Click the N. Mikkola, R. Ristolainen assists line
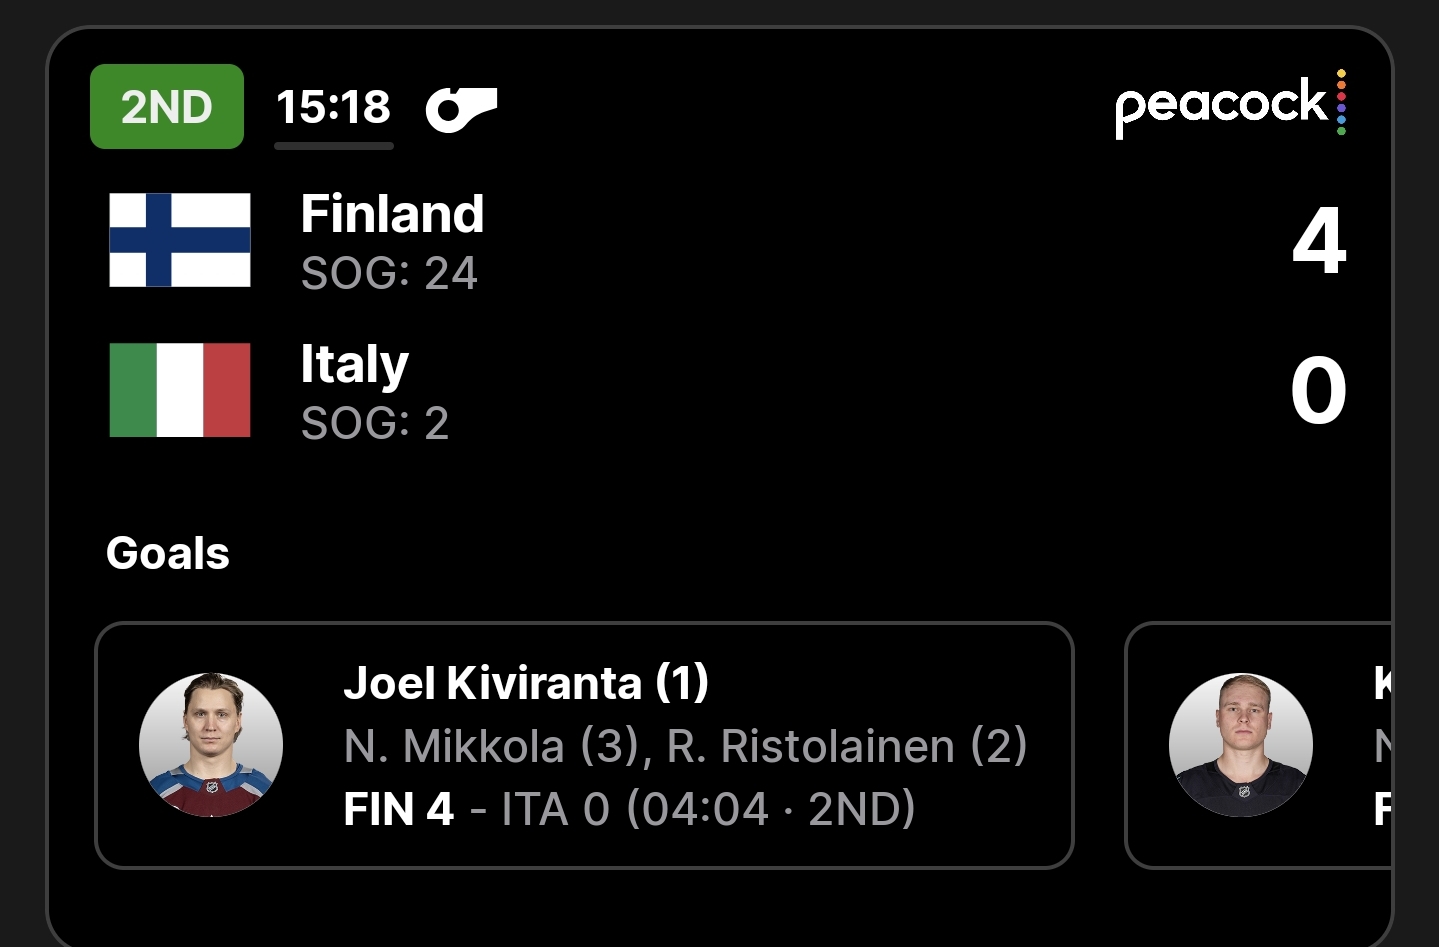The image size is (1439, 947). [x=685, y=746]
